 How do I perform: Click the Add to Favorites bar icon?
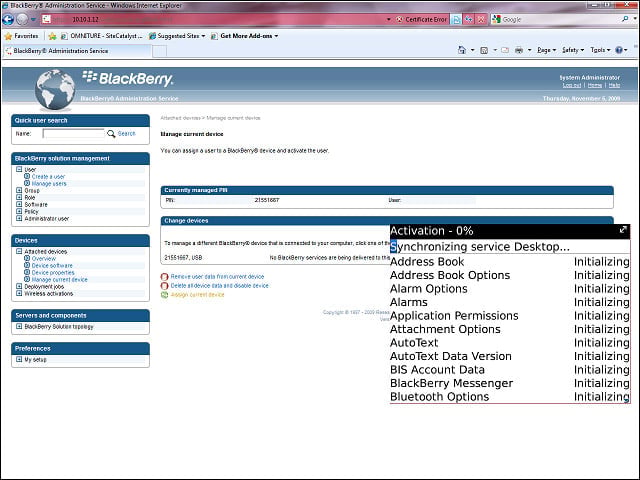coord(52,36)
